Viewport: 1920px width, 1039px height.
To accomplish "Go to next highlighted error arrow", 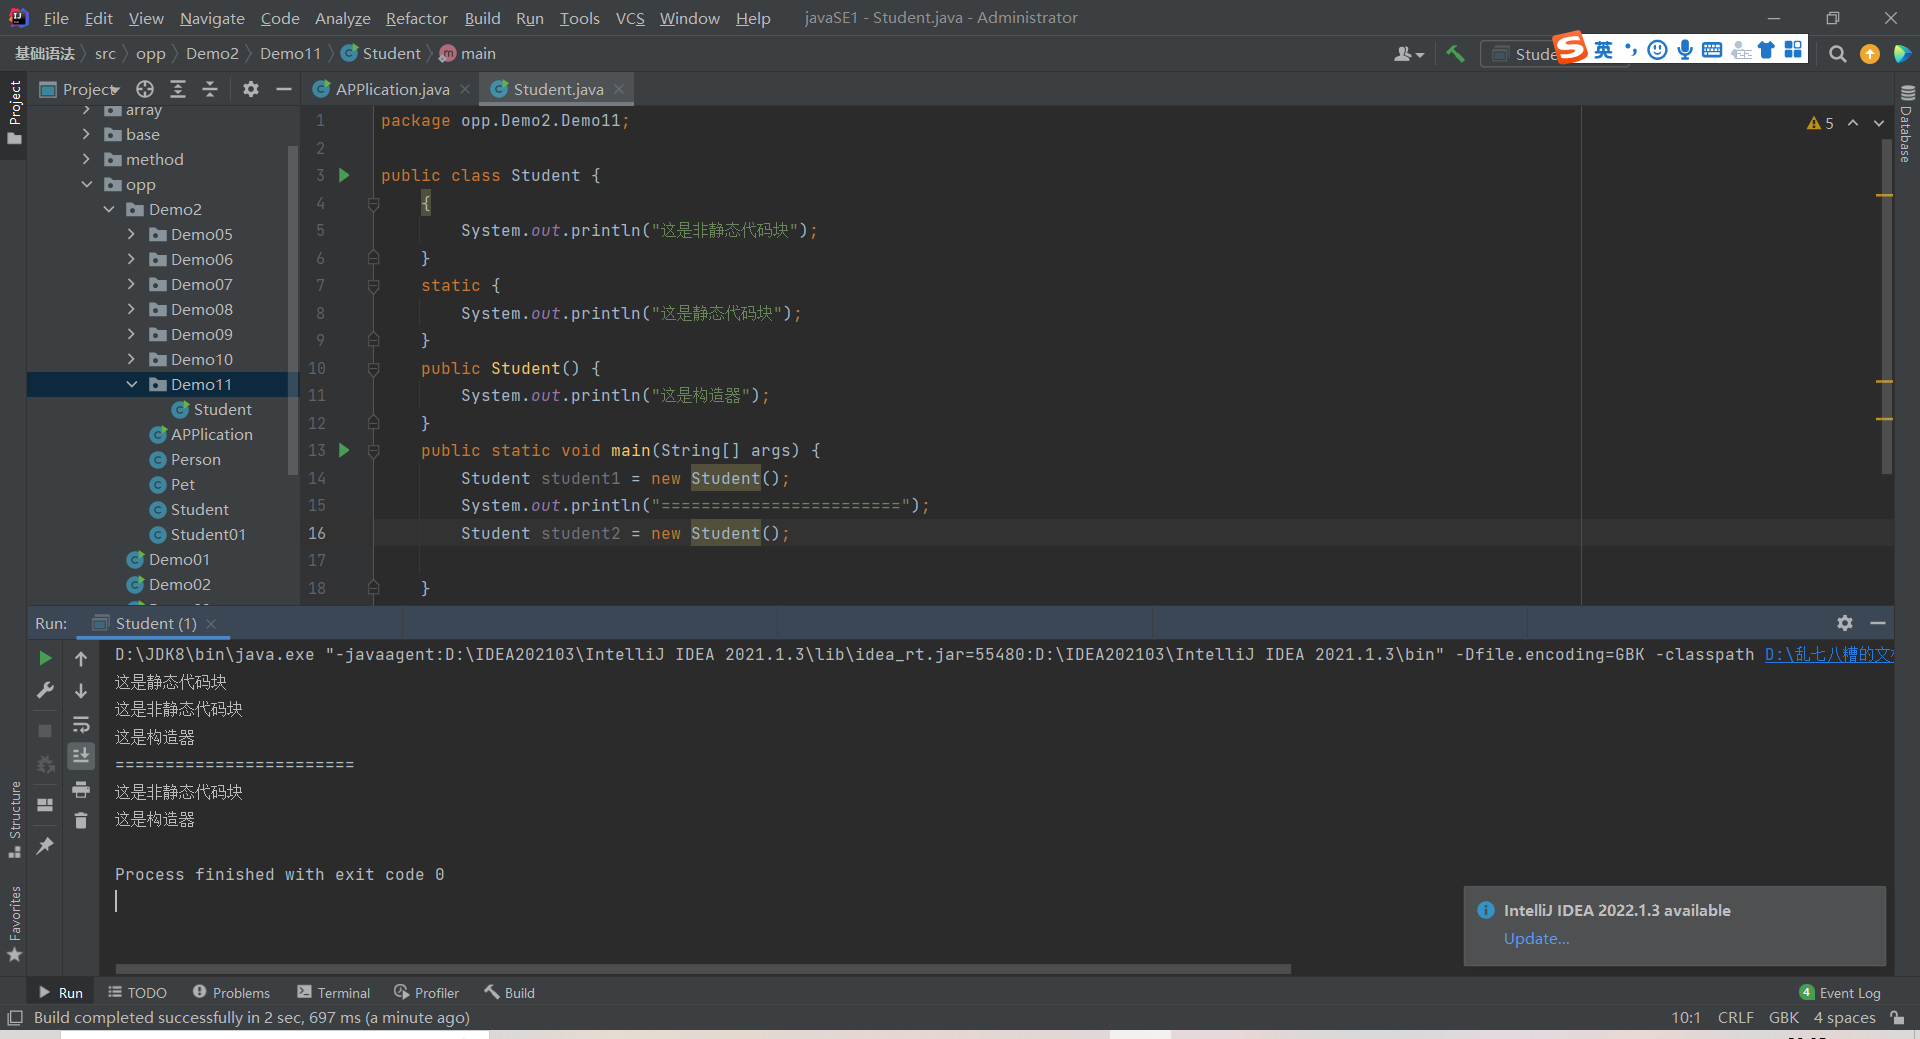I will point(1879,123).
